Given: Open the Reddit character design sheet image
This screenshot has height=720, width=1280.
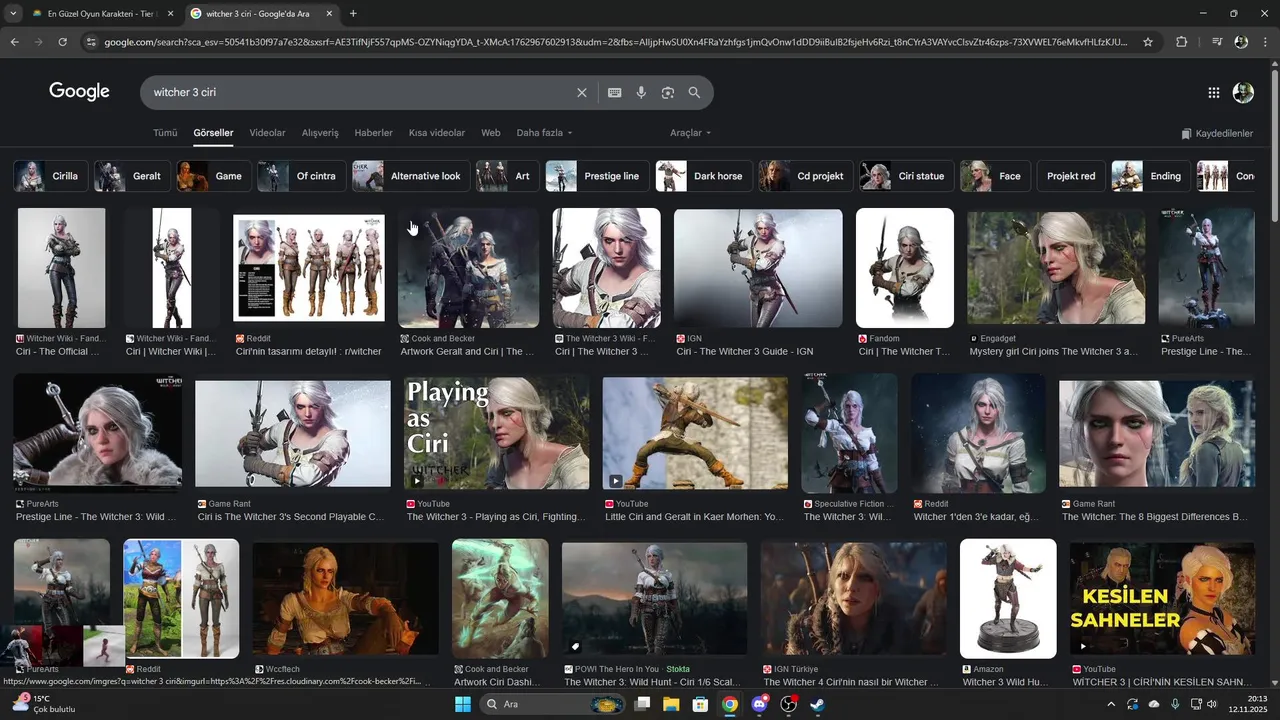Looking at the screenshot, I should pos(309,268).
